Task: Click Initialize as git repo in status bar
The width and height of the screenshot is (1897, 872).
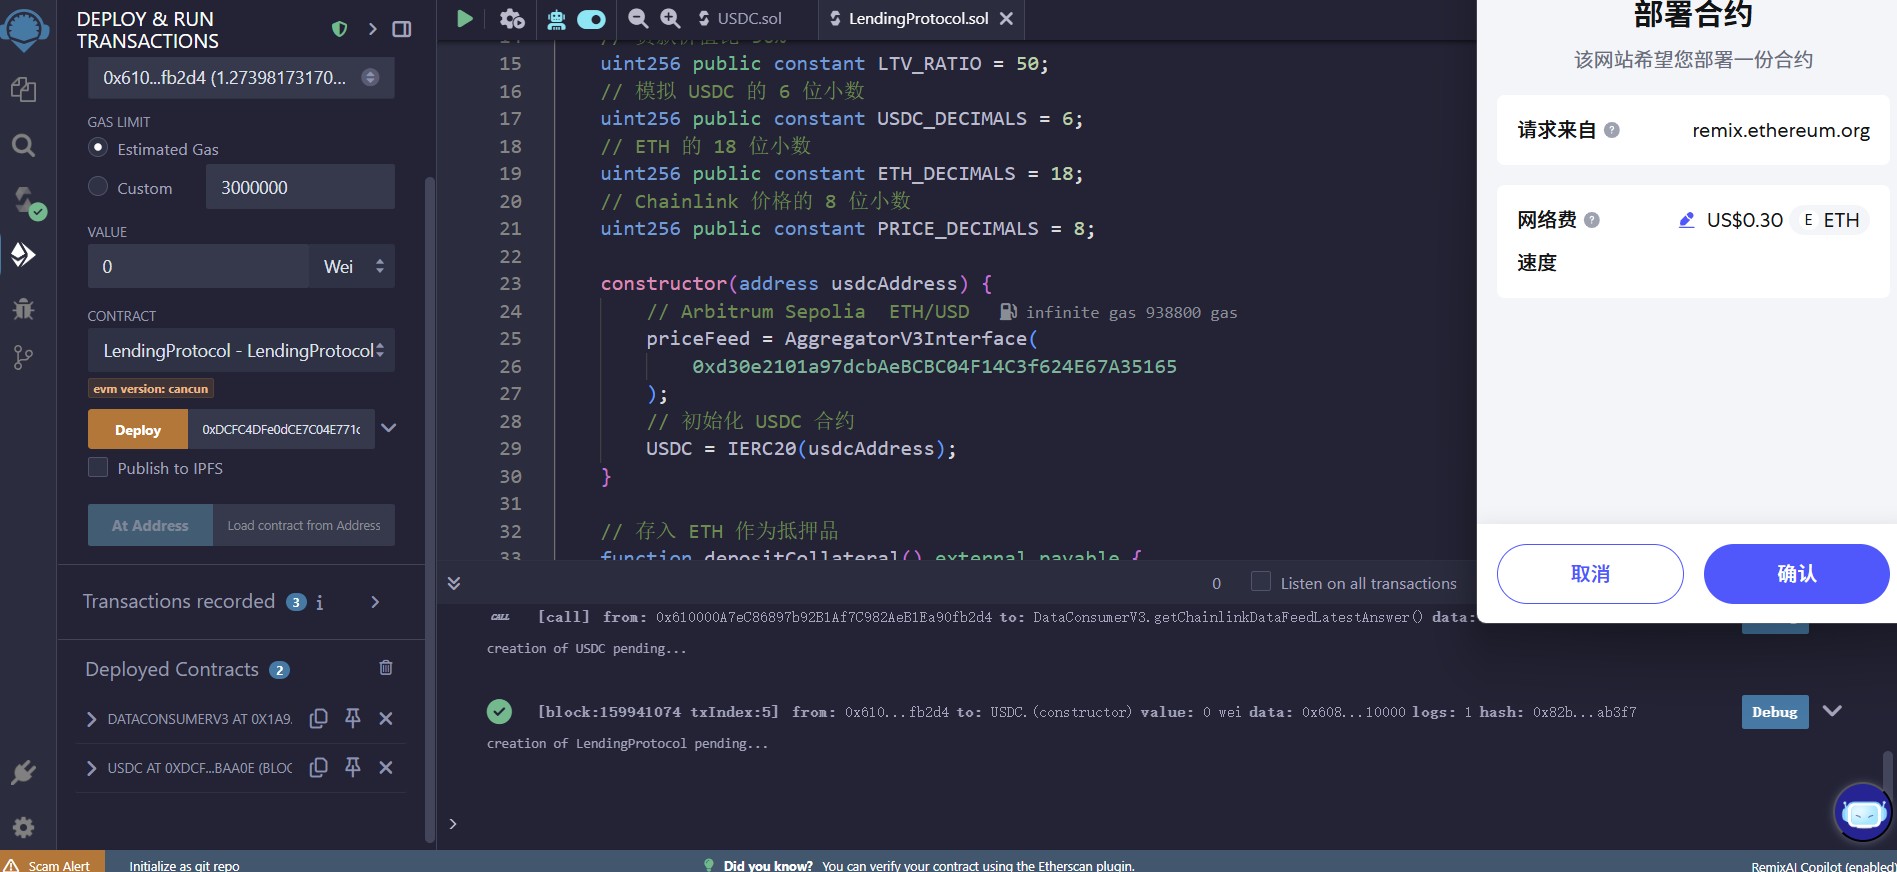Action: (184, 865)
